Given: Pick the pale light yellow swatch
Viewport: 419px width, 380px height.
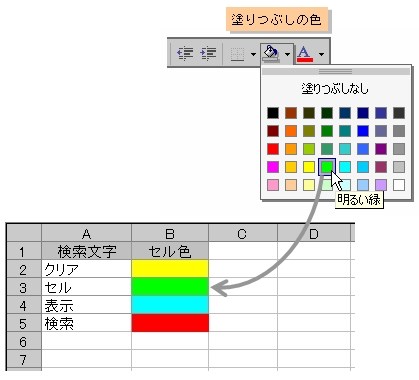Looking at the screenshot, I should (309, 185).
